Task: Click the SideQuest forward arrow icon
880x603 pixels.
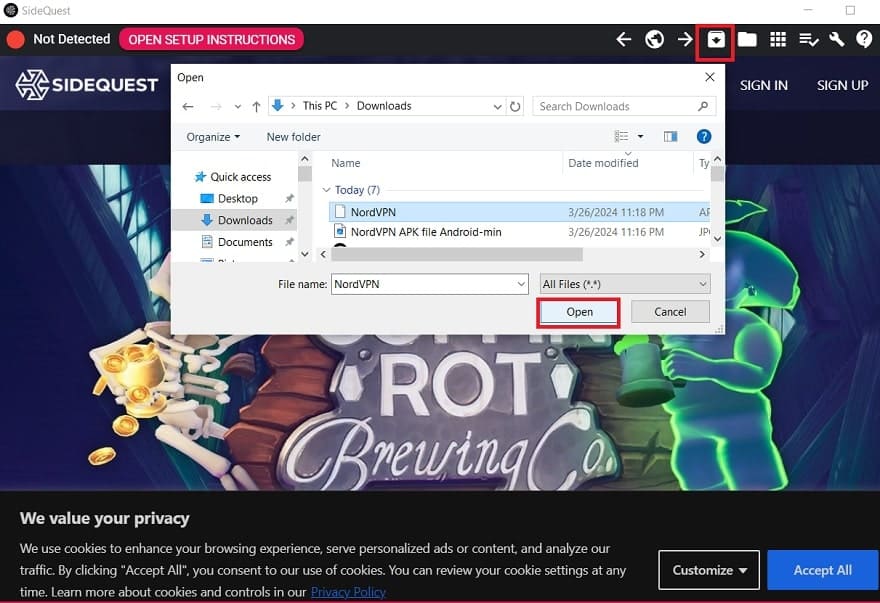Action: 685,39
